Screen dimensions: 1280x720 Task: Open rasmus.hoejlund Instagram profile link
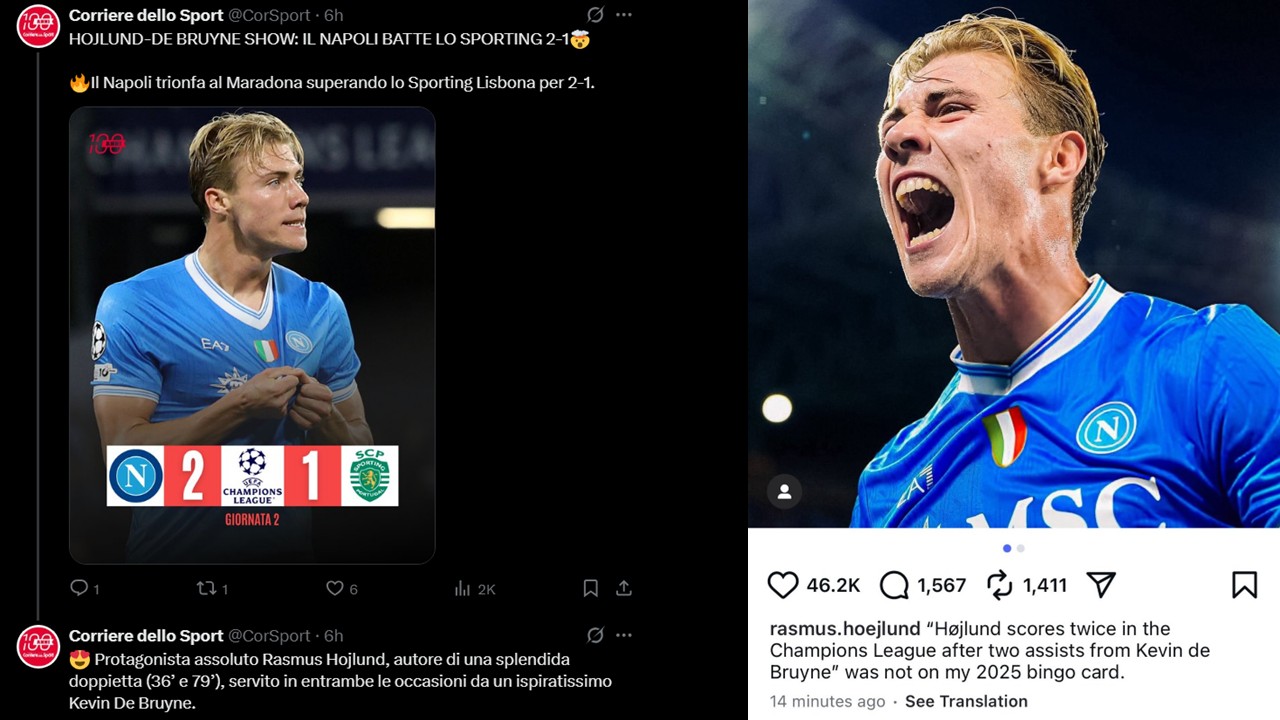[844, 629]
